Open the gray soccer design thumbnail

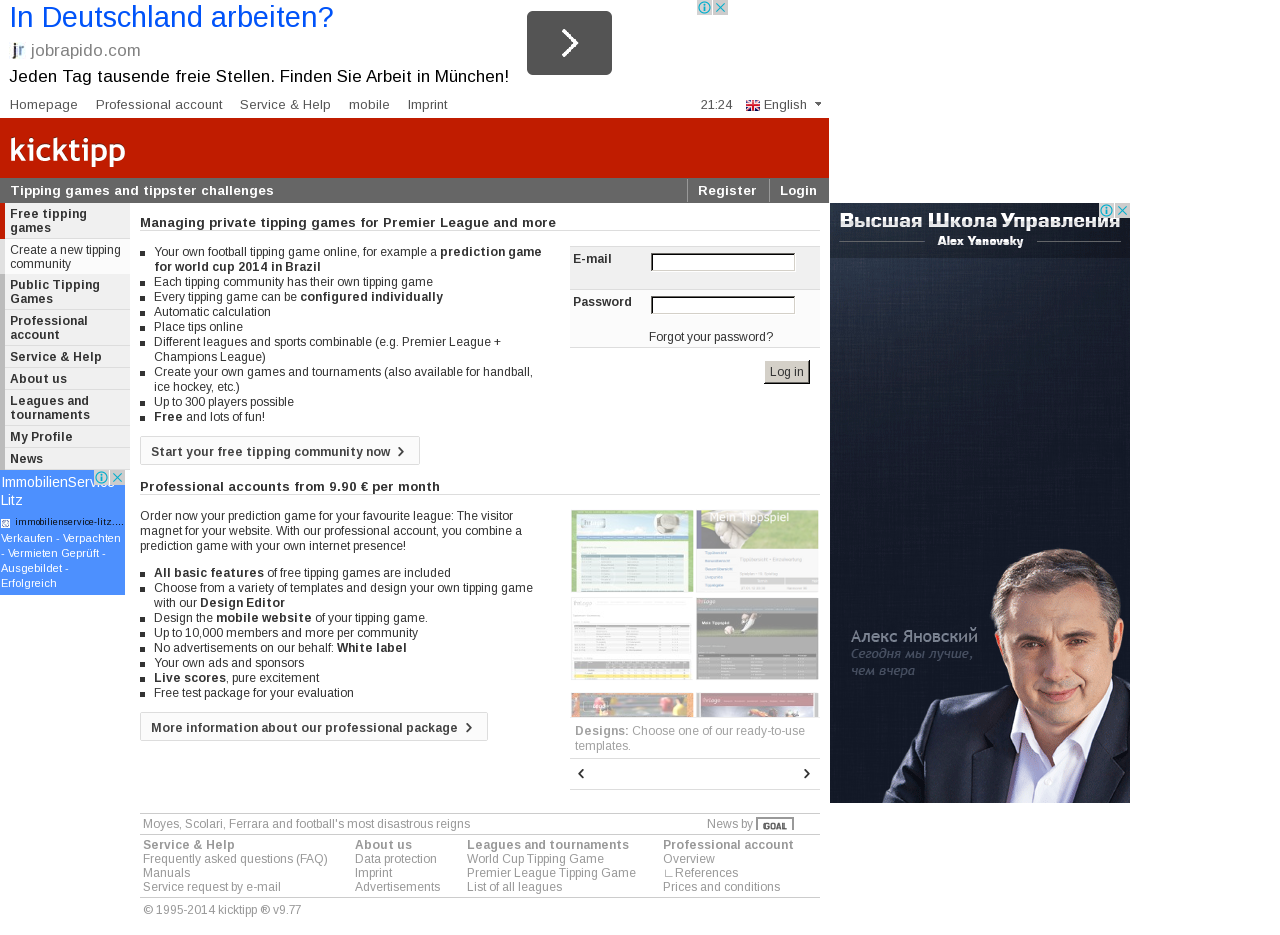(x=757, y=639)
